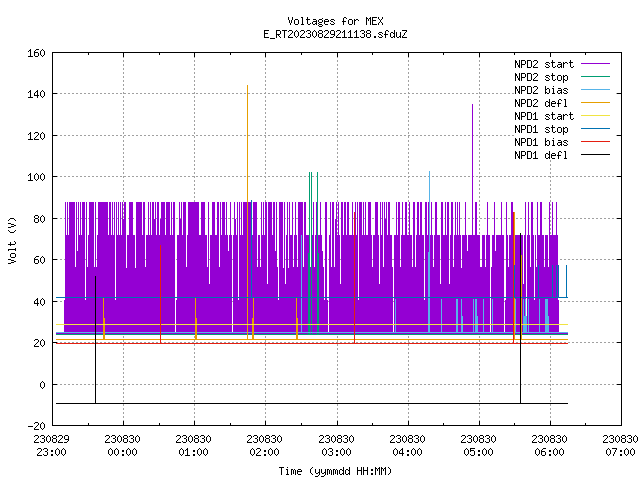Click the X-axis tick label '04:00'
Screen dimensions: 640x480
[407, 453]
